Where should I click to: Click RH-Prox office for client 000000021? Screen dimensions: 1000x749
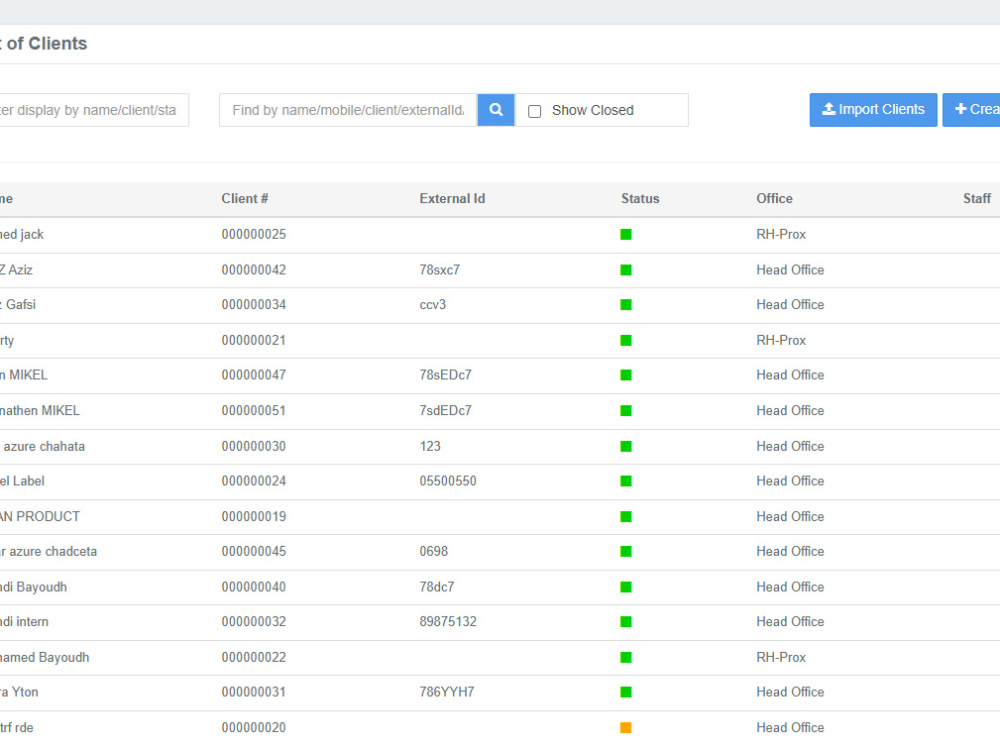(x=781, y=341)
